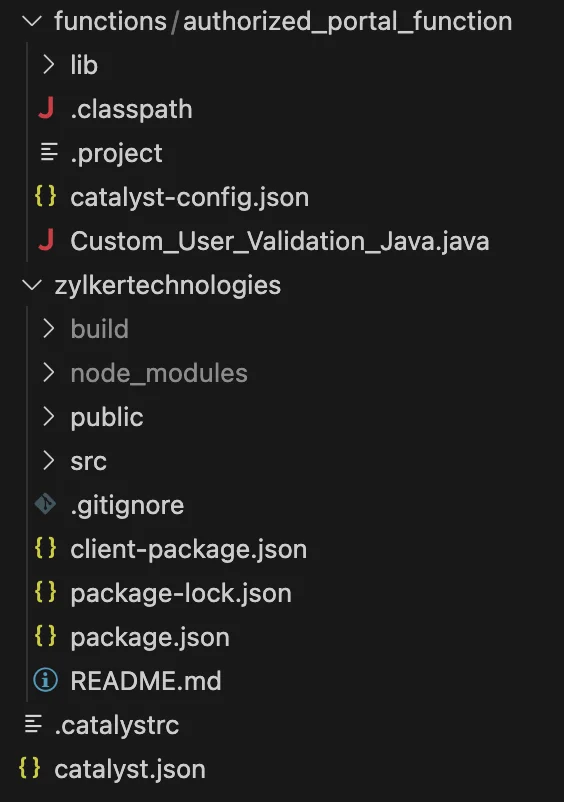Click the Java icon of Custom_User_Validation_Java.java
564x802 pixels.
(x=46, y=240)
